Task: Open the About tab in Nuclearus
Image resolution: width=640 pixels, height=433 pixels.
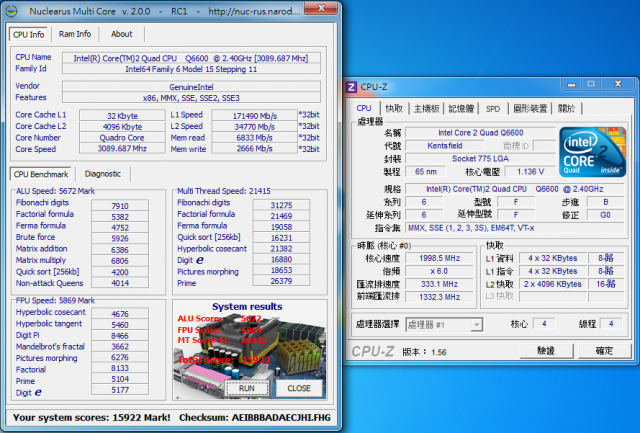Action: (122, 34)
